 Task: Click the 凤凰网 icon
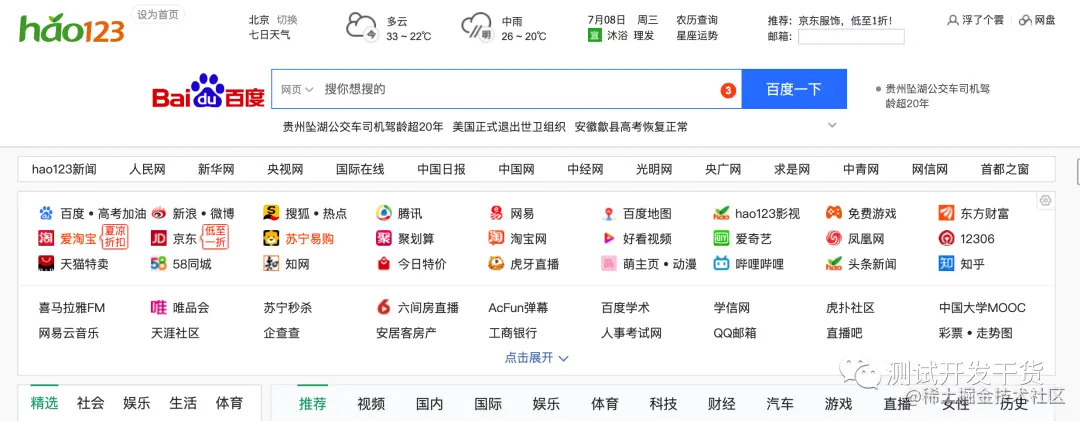point(833,238)
